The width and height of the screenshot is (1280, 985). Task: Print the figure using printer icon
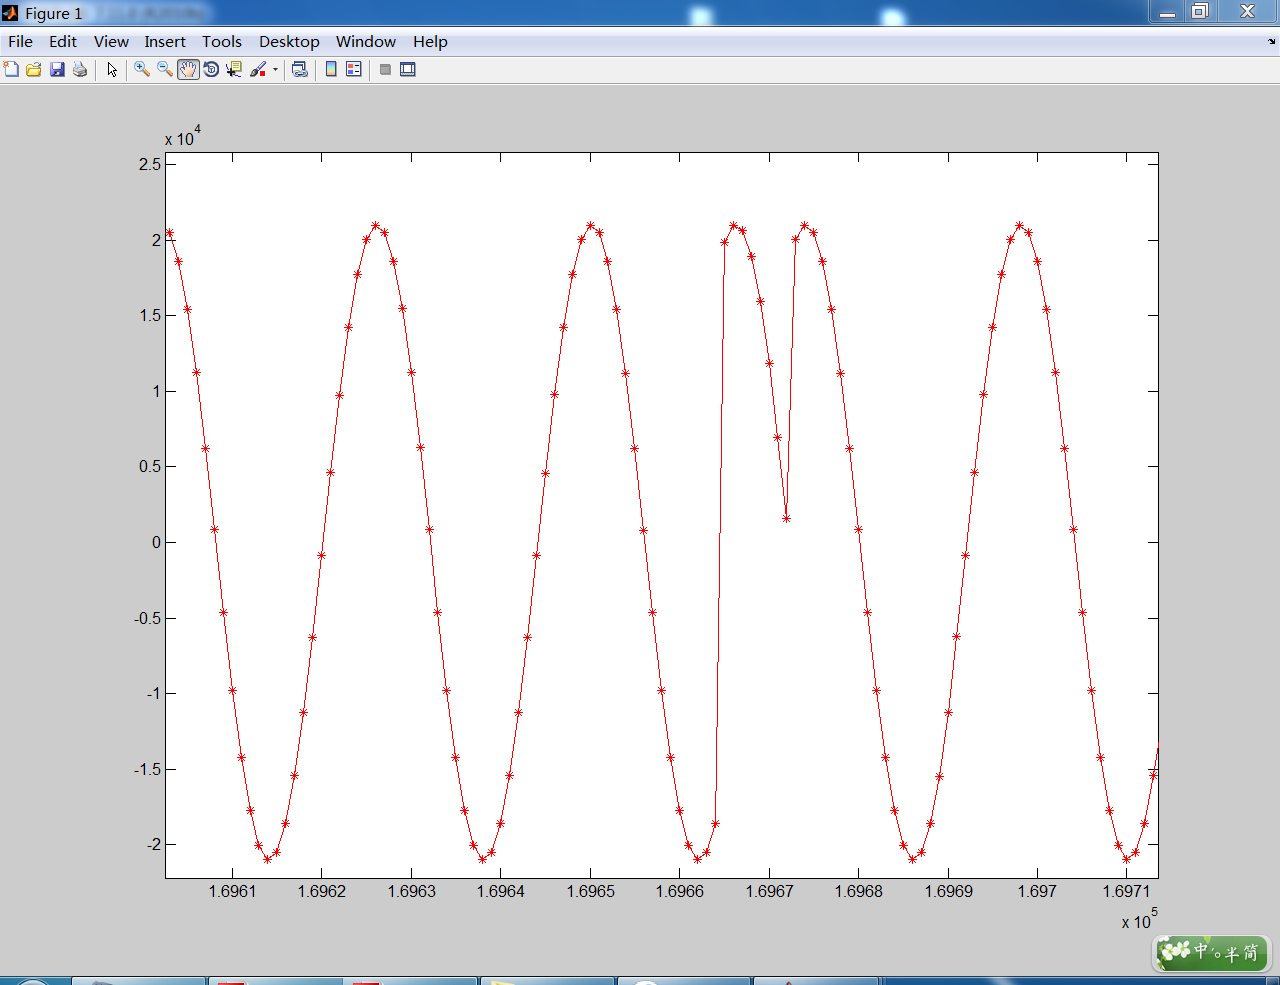pos(80,69)
